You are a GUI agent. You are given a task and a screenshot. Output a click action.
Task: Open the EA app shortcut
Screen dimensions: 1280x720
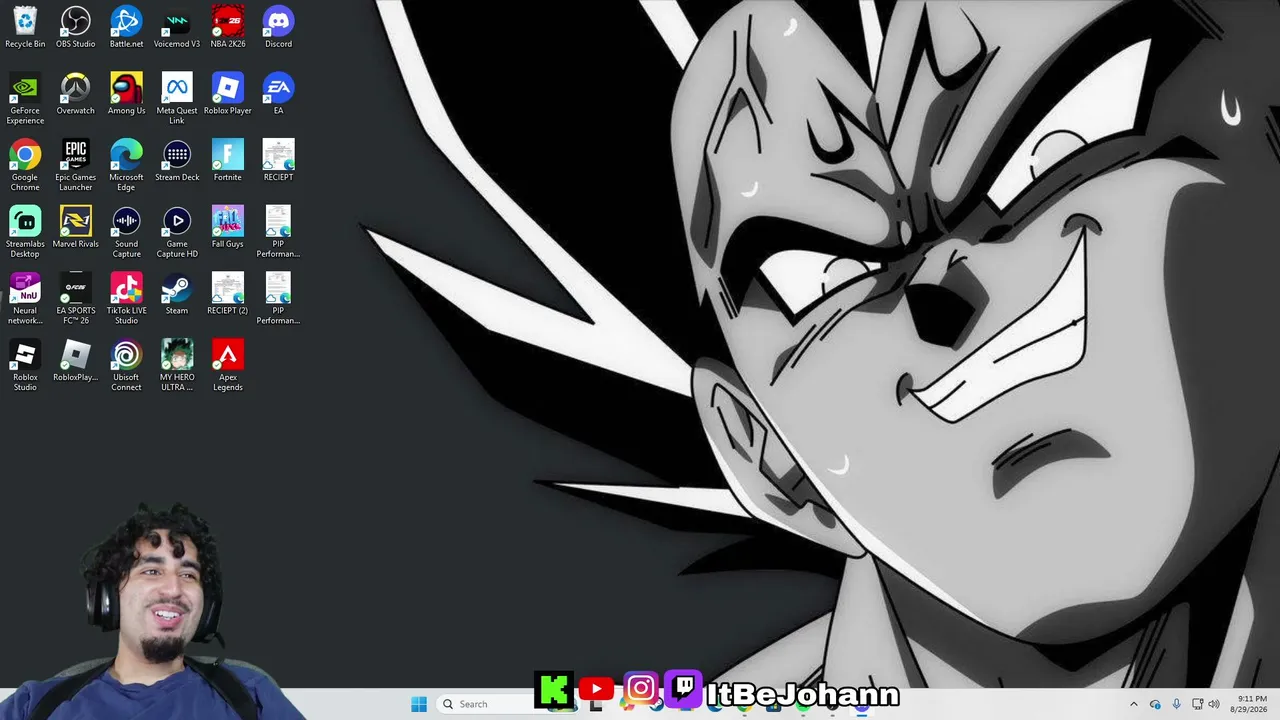pyautogui.click(x=278, y=94)
